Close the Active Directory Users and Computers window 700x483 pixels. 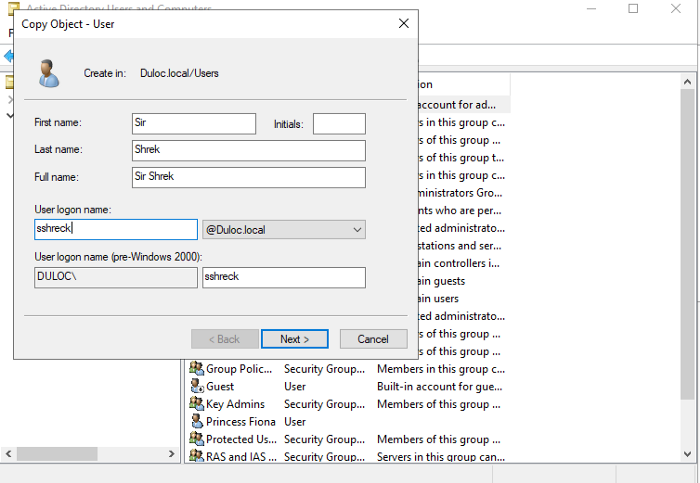[676, 8]
